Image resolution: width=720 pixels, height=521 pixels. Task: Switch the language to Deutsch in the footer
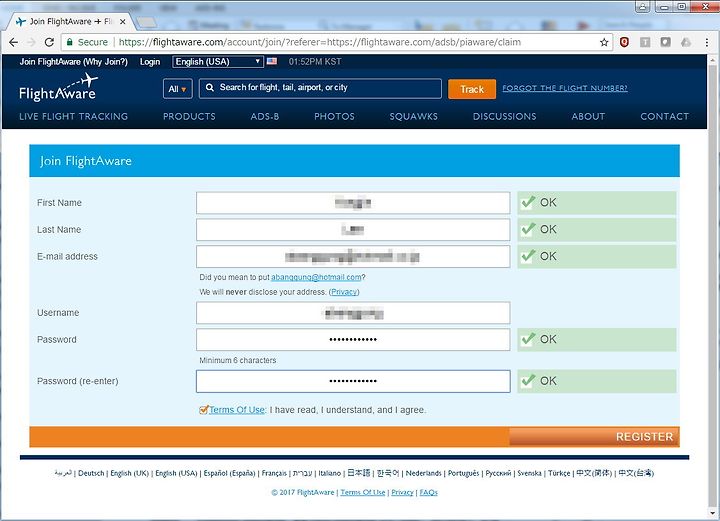pos(91,473)
